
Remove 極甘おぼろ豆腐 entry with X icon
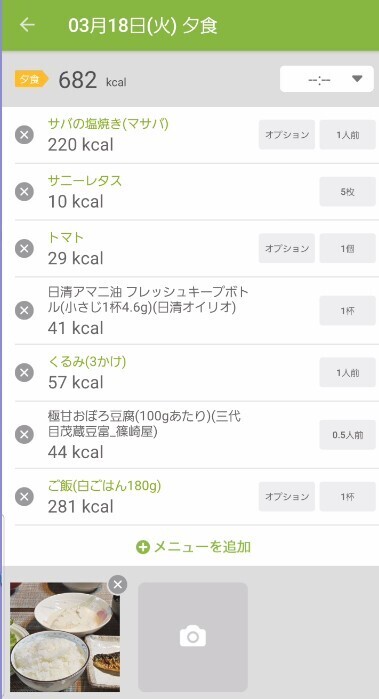[x=24, y=435]
